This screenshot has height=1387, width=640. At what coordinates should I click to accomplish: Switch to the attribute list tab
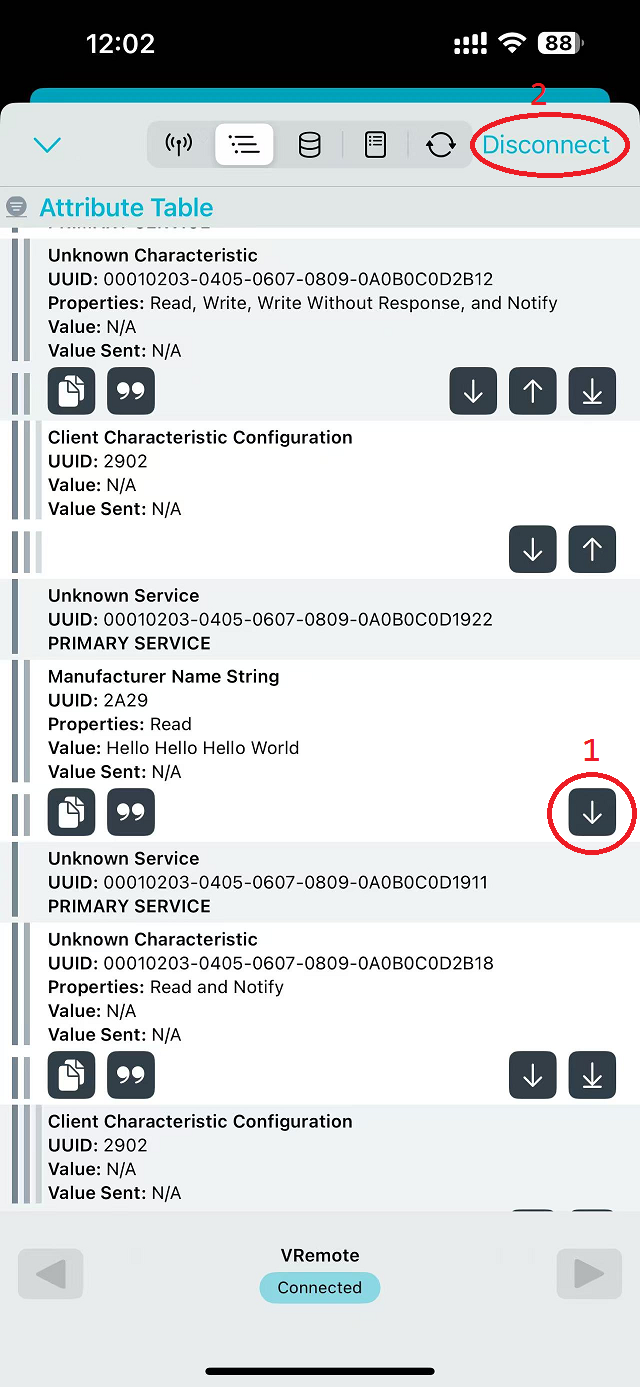tap(244, 145)
